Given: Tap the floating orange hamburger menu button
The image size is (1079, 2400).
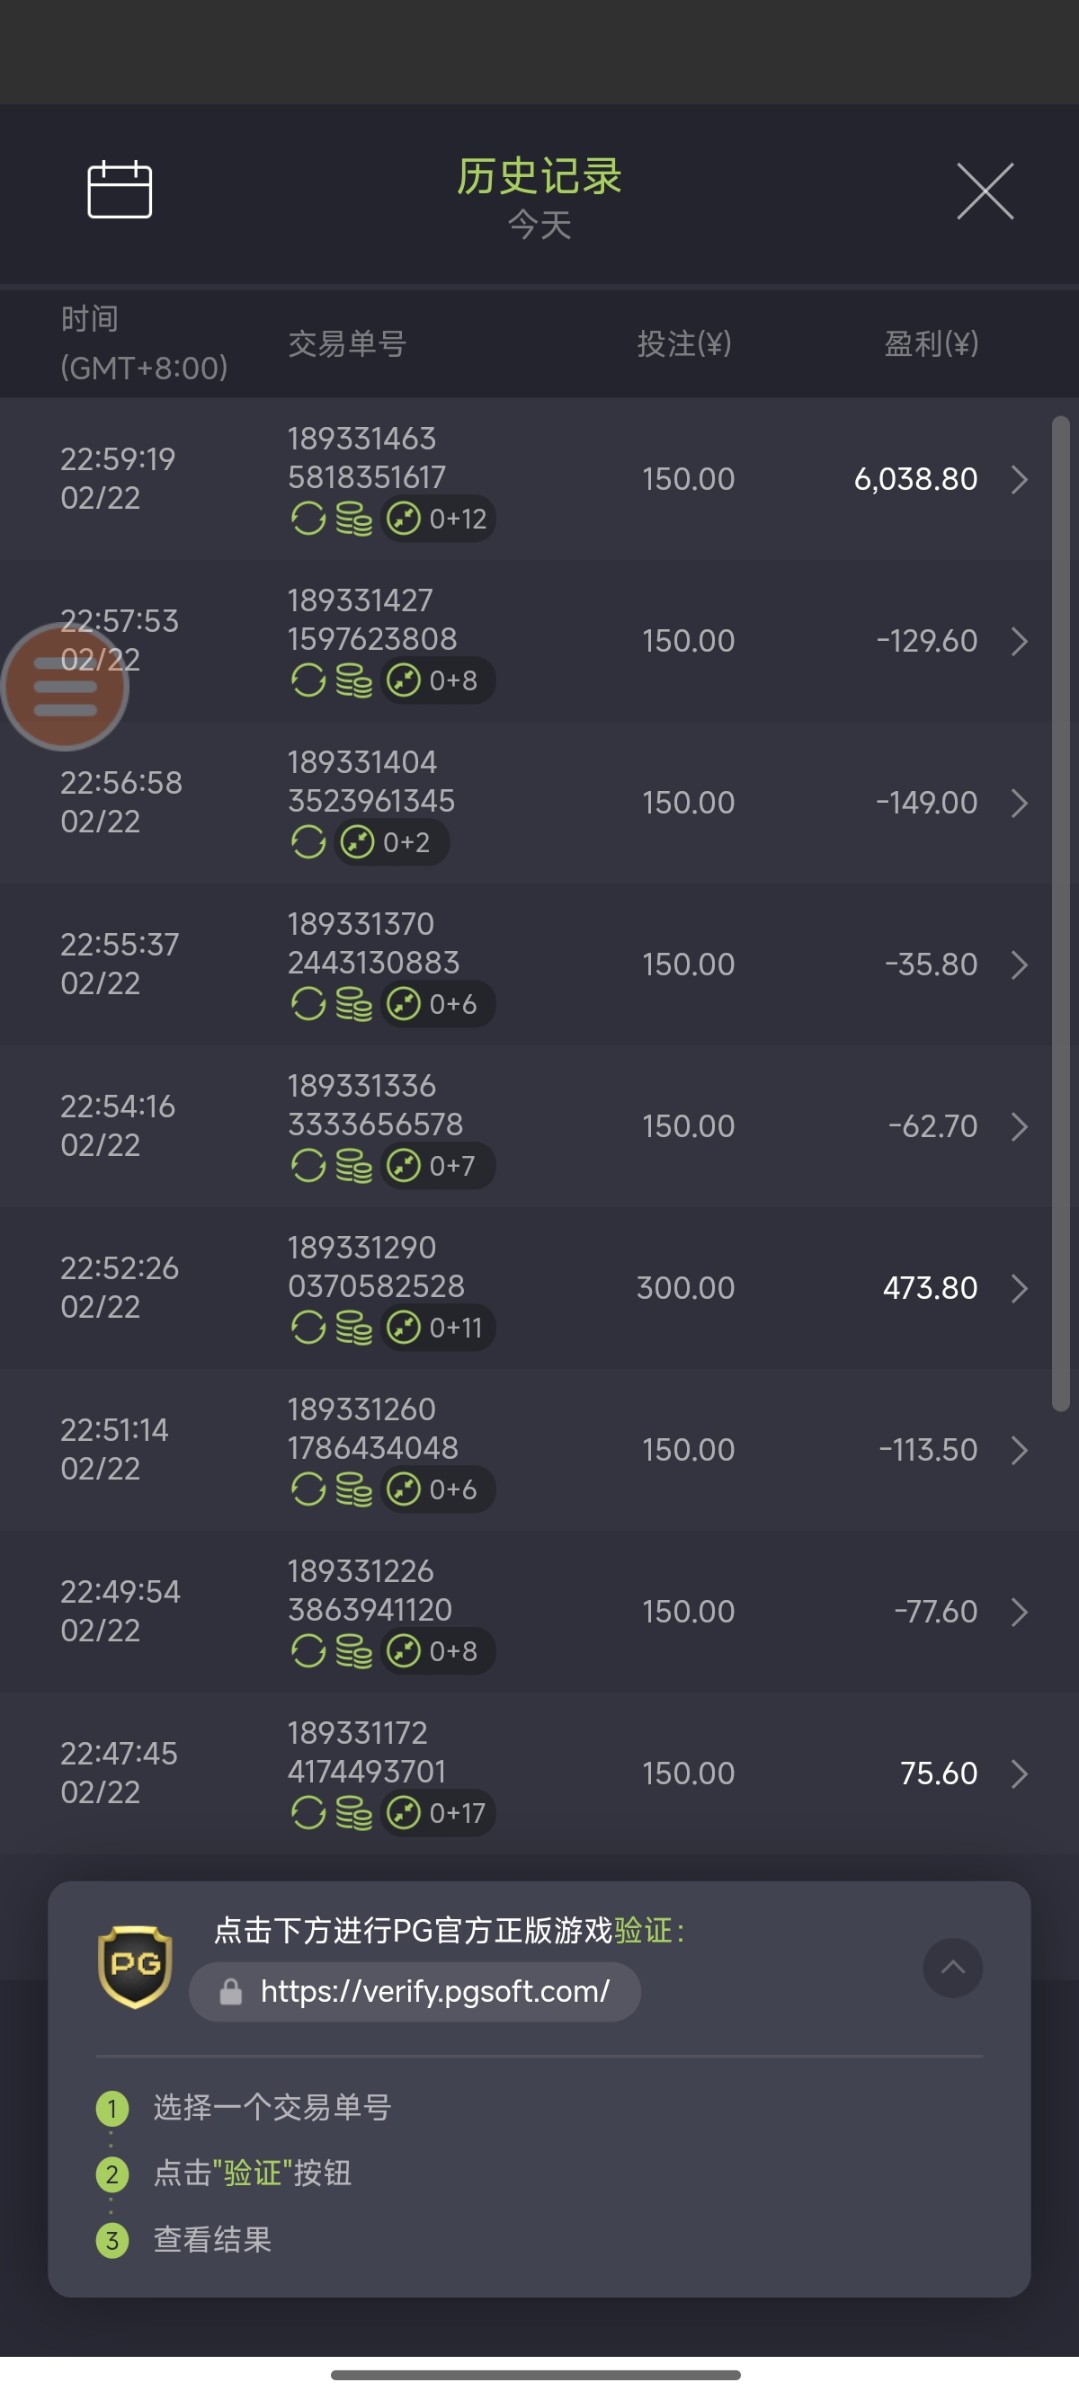Looking at the screenshot, I should coord(65,686).
